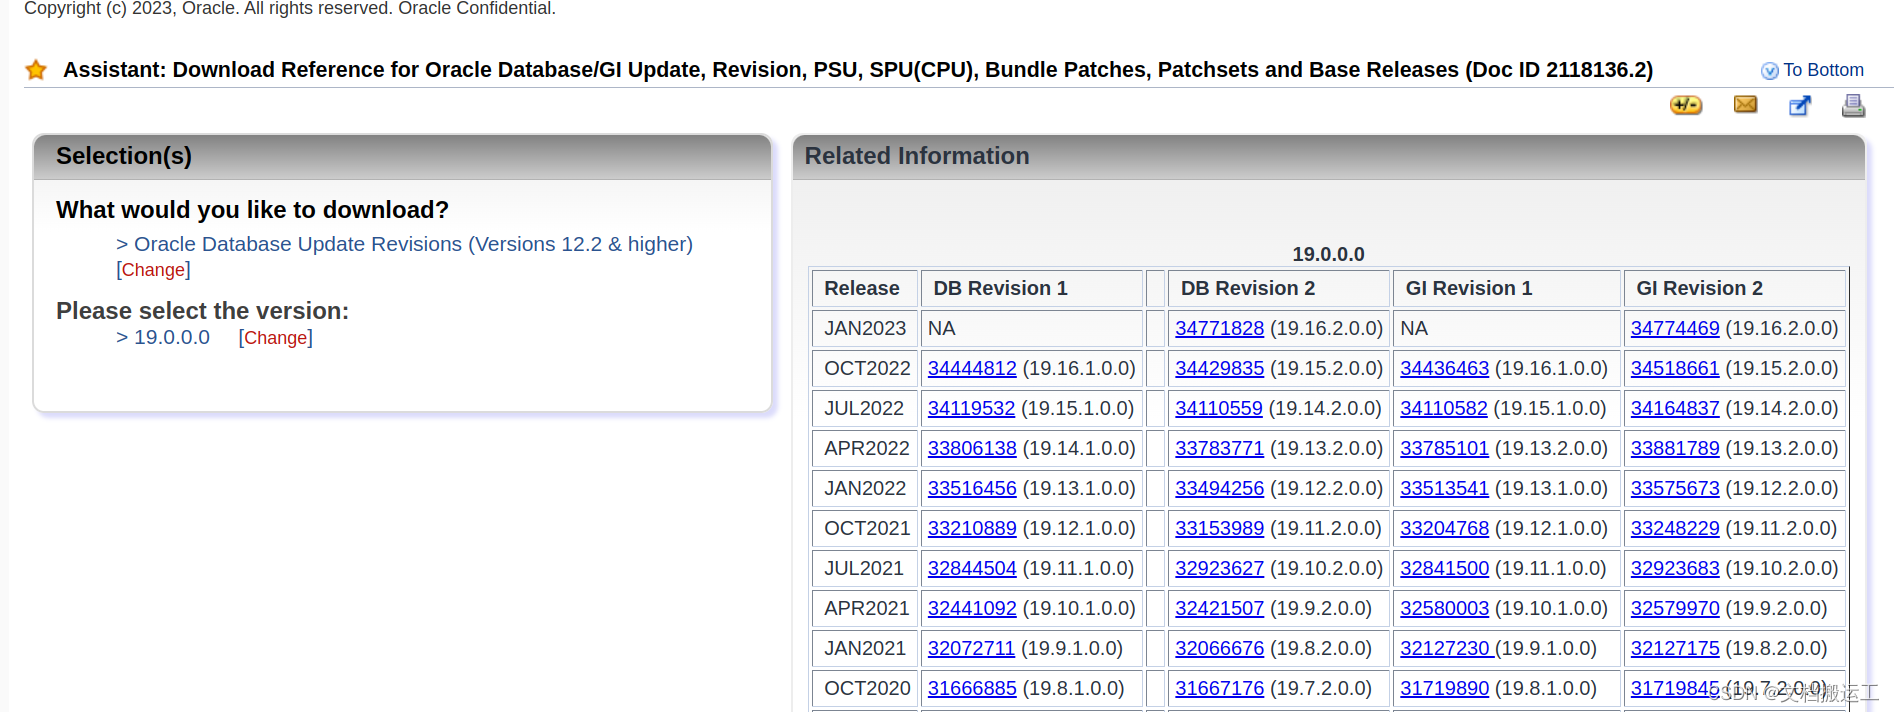The width and height of the screenshot is (1894, 712).
Task: Open patch 33153989 link
Action: [1219, 528]
